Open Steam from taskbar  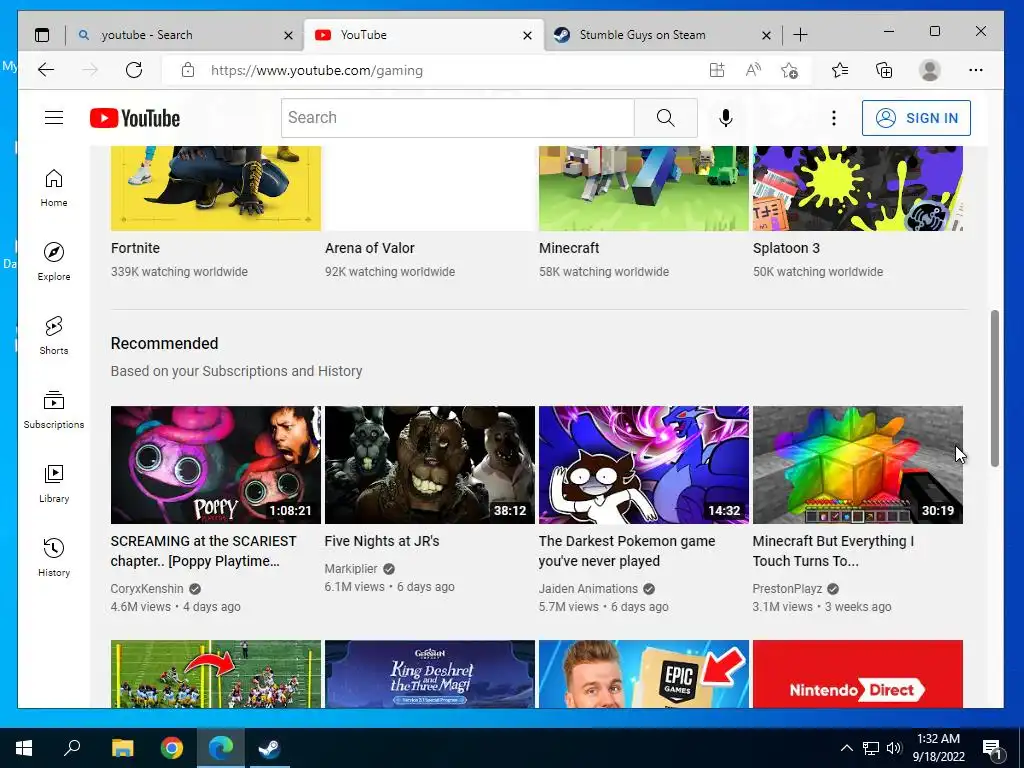point(269,748)
